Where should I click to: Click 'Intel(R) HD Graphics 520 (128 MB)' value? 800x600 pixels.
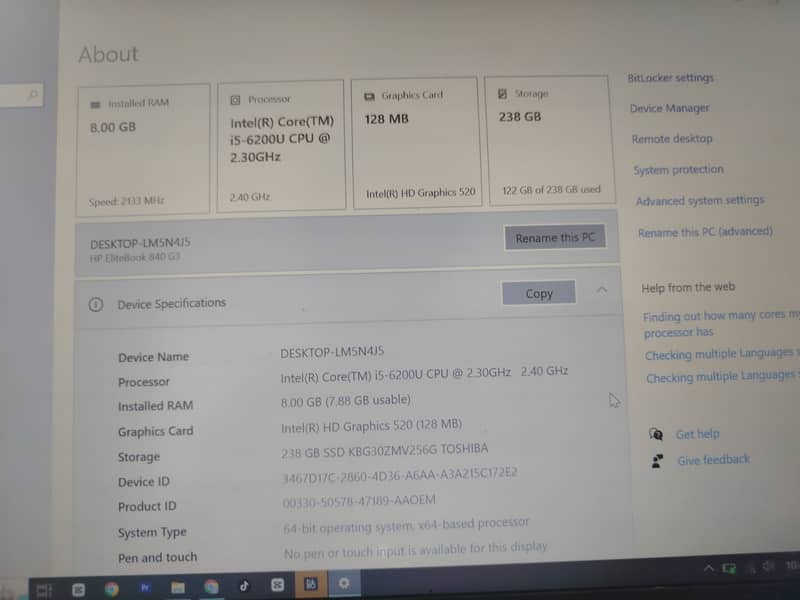tap(371, 426)
